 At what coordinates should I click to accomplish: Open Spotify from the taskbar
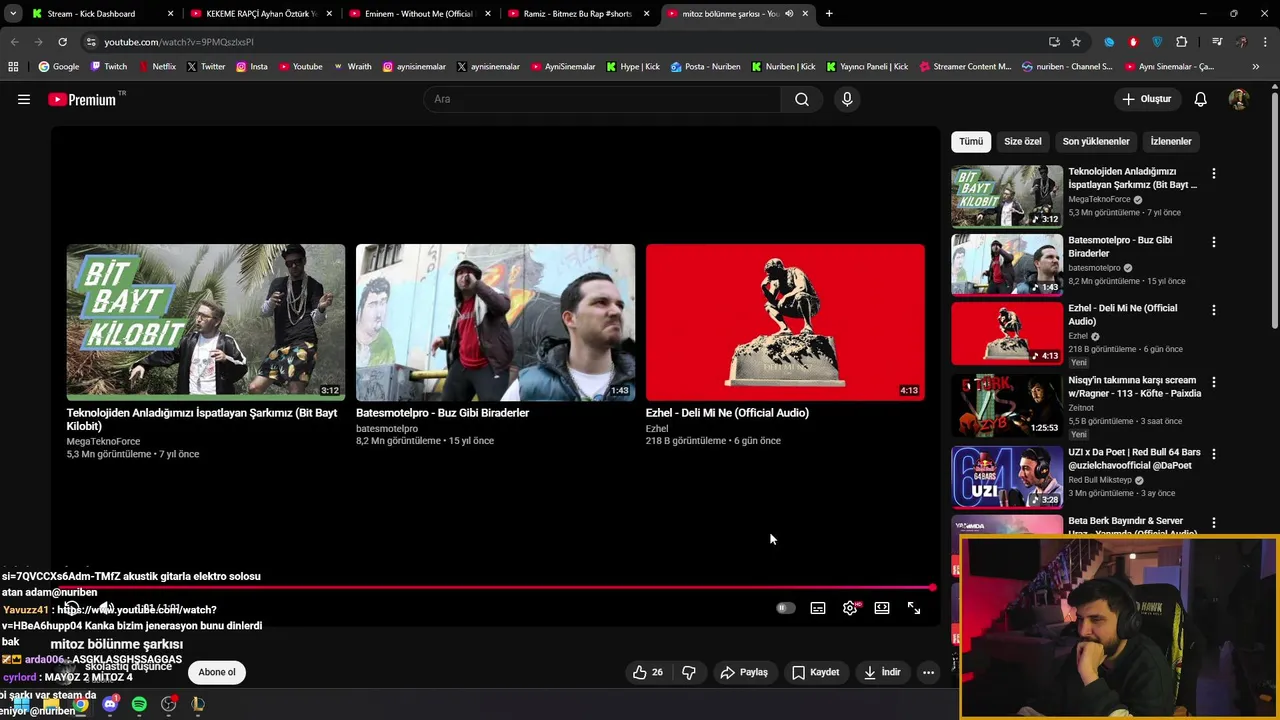[139, 704]
